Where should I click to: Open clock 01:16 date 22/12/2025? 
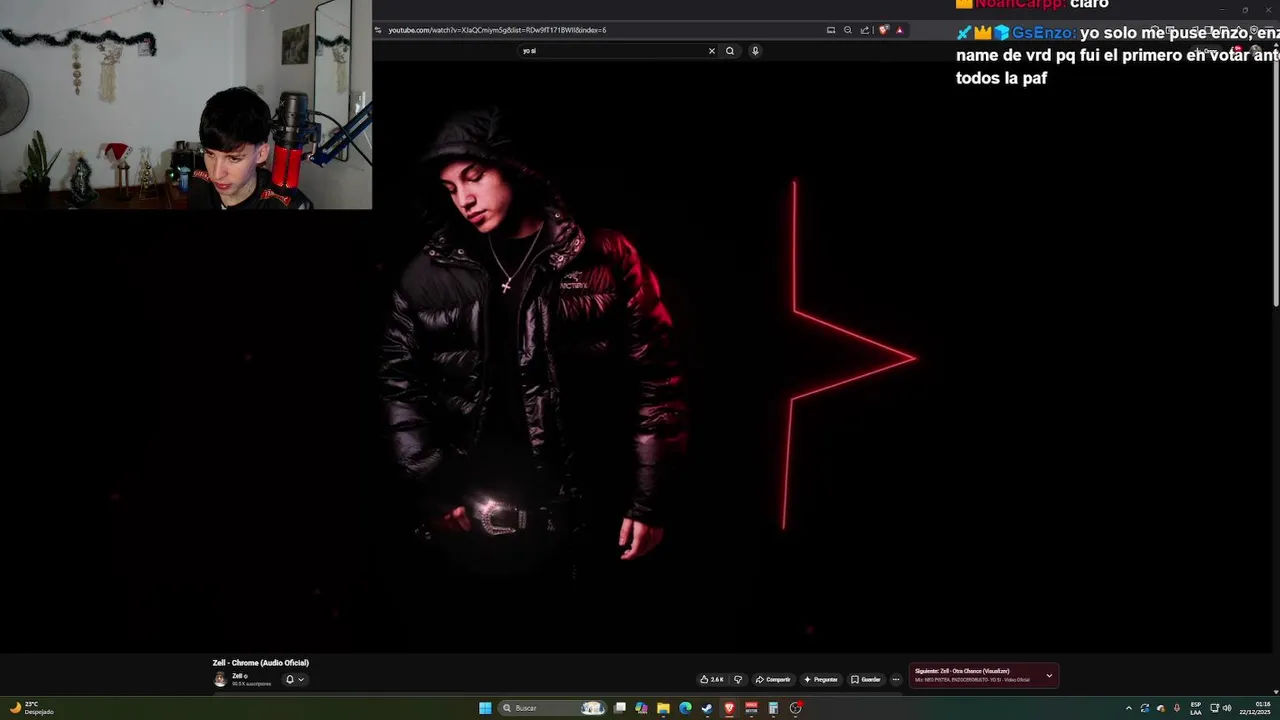tap(1257, 708)
